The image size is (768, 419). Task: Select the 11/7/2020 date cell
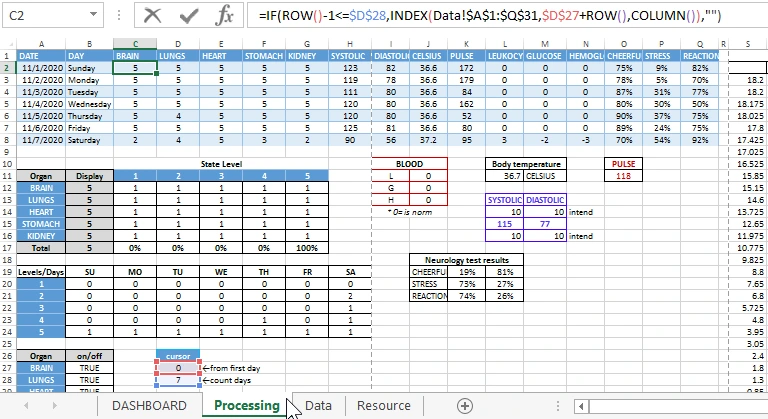click(x=41, y=140)
